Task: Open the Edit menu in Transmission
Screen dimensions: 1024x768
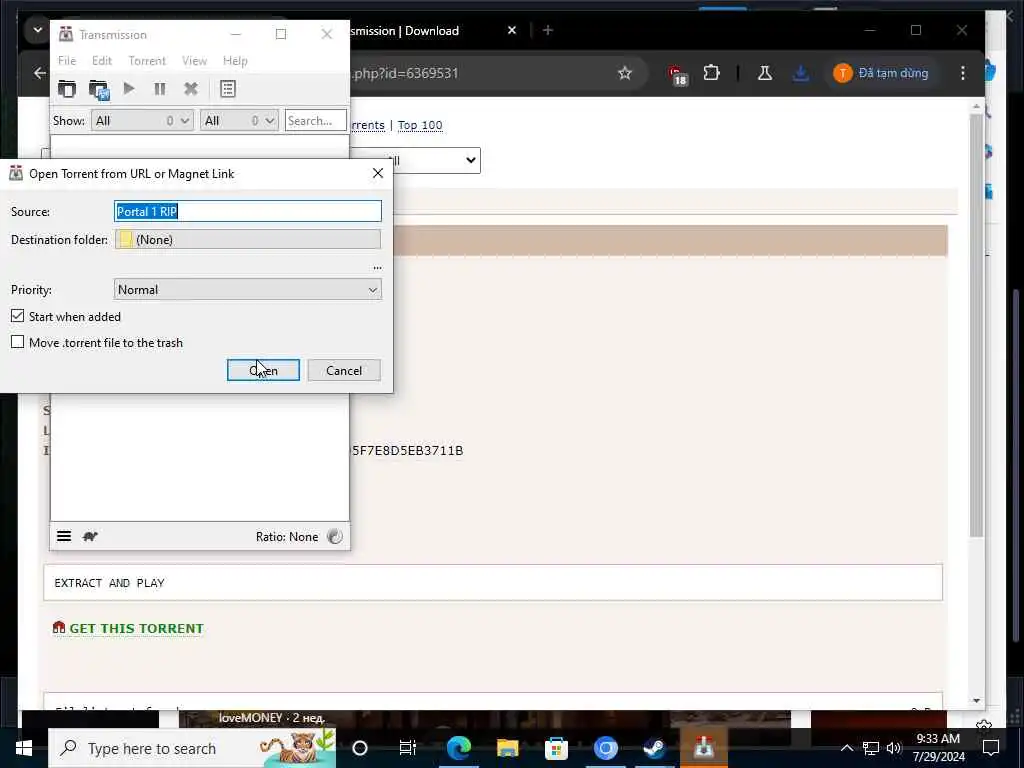Action: (x=102, y=61)
